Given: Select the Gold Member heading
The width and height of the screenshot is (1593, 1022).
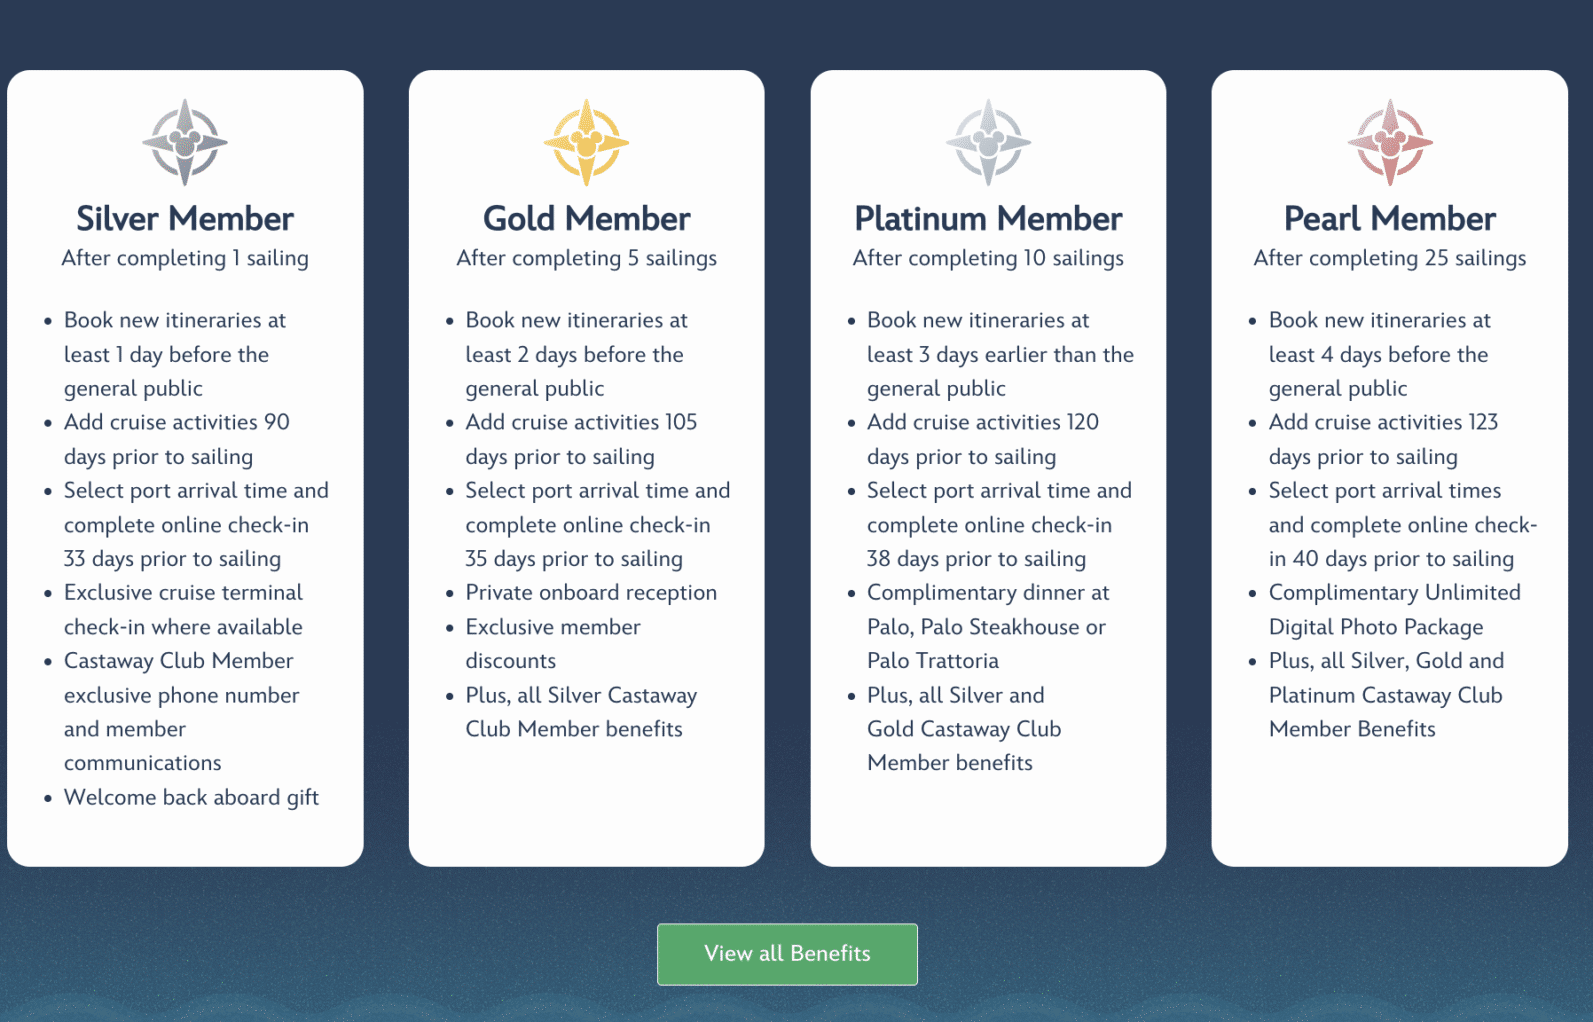Looking at the screenshot, I should click(586, 219).
